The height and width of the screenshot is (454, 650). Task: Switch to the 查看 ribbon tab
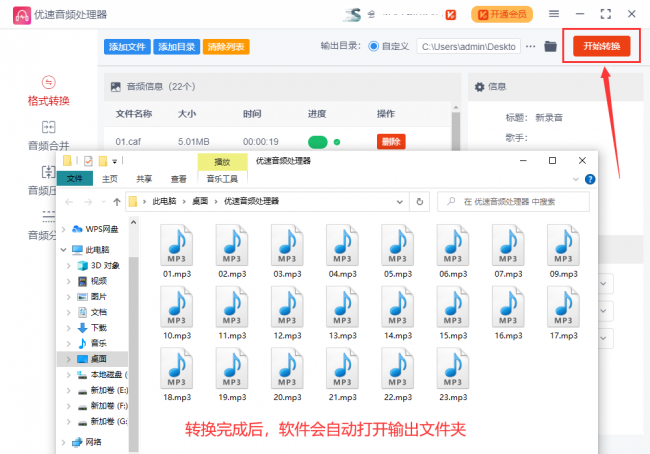coord(179,179)
